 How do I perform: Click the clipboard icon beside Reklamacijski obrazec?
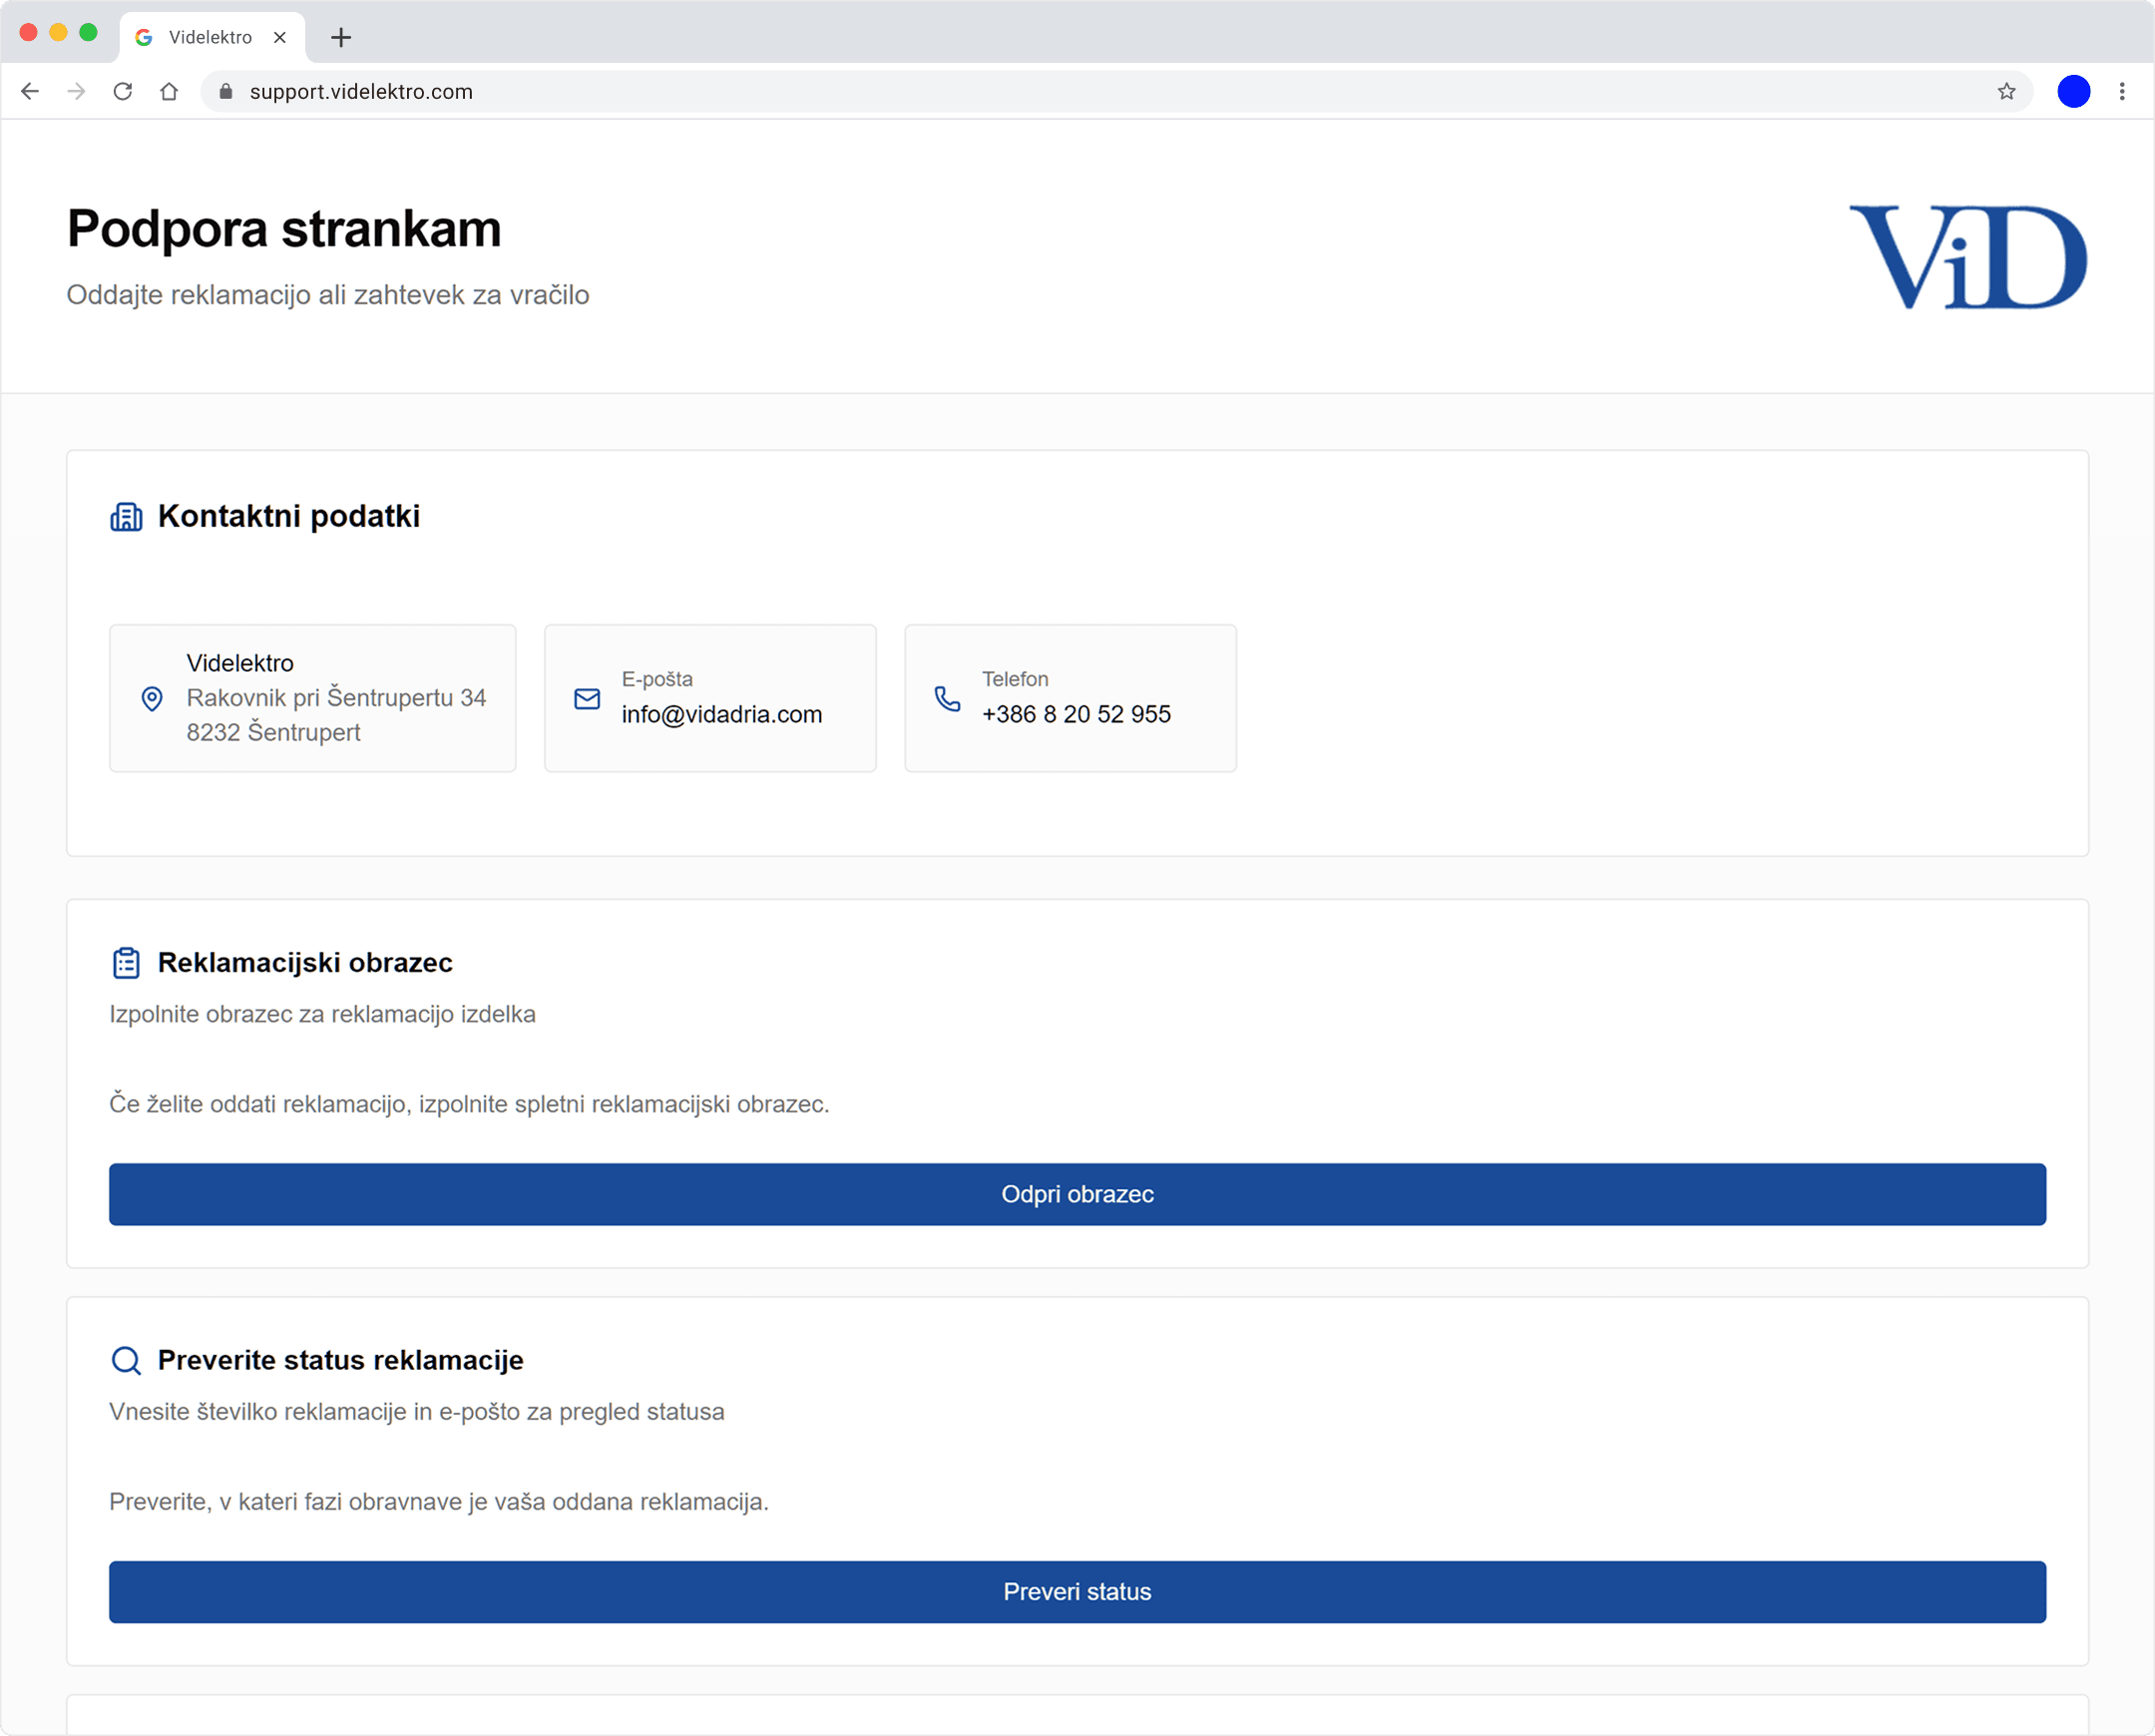click(126, 963)
